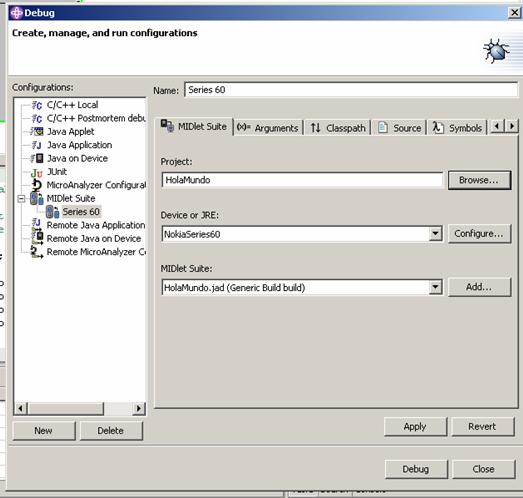Click the Apply button
The width and height of the screenshot is (523, 498).
(415, 427)
